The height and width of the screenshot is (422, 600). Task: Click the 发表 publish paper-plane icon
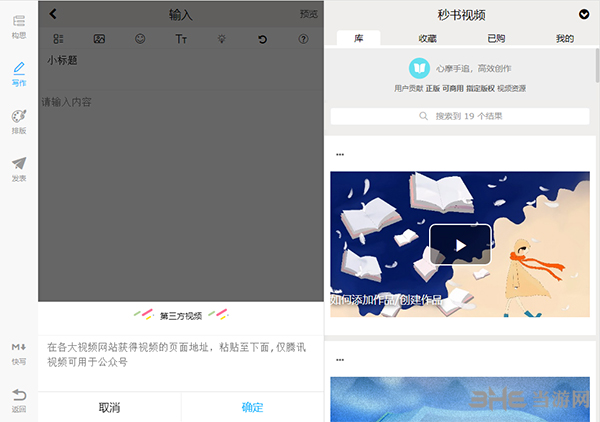click(18, 167)
